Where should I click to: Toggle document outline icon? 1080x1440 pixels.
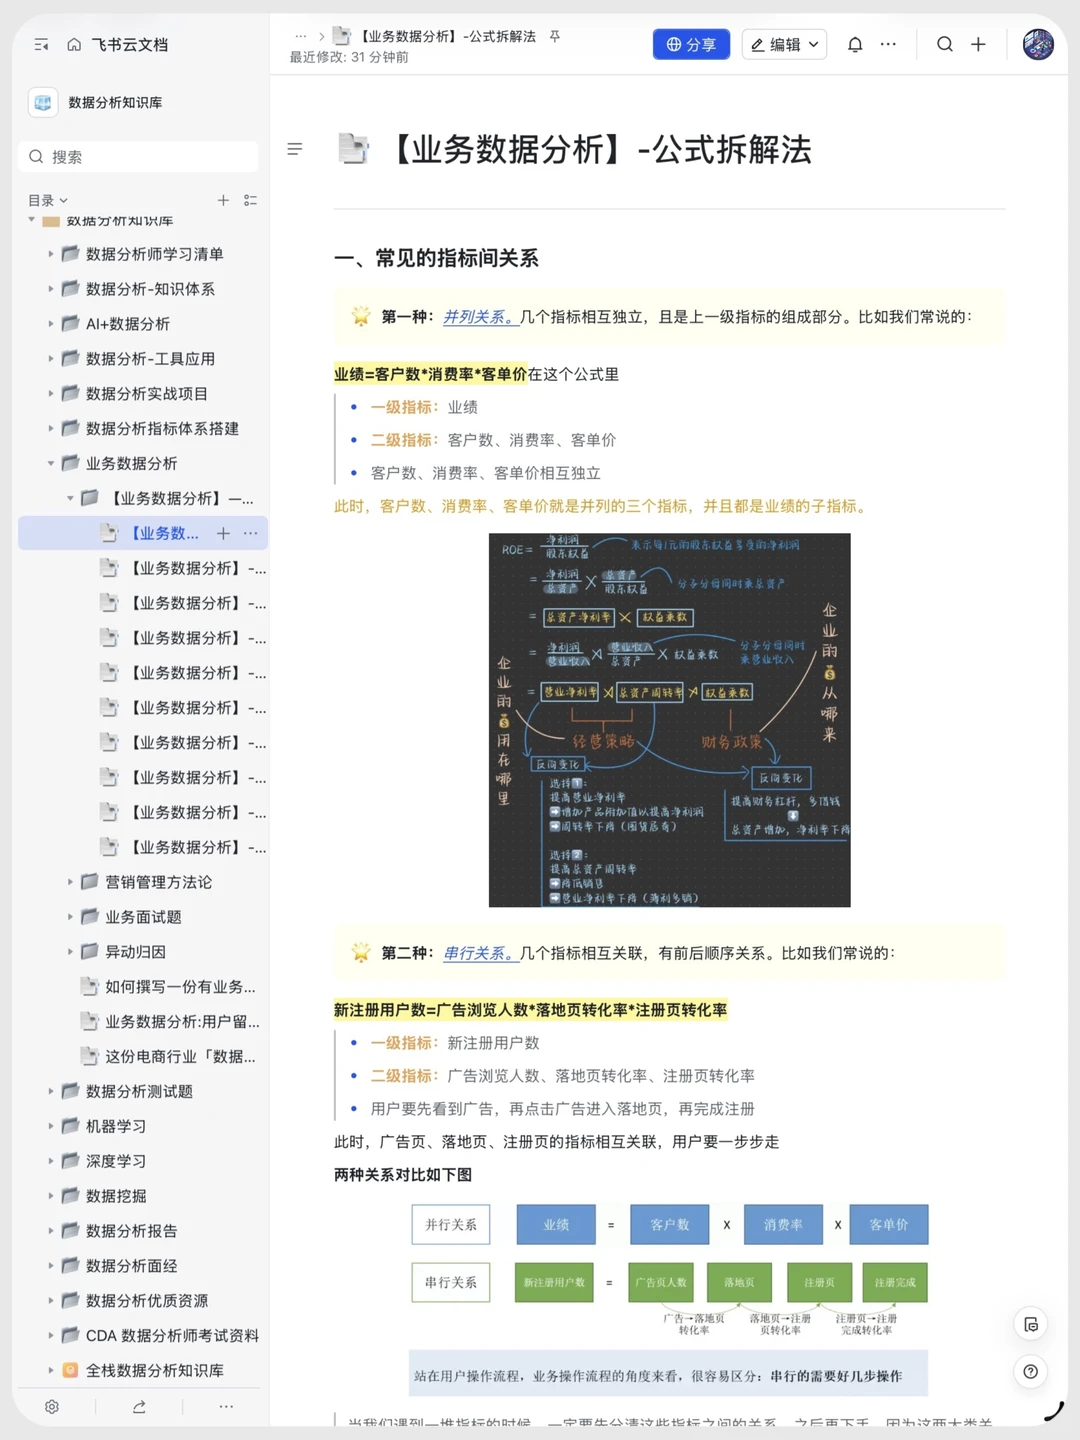point(295,149)
